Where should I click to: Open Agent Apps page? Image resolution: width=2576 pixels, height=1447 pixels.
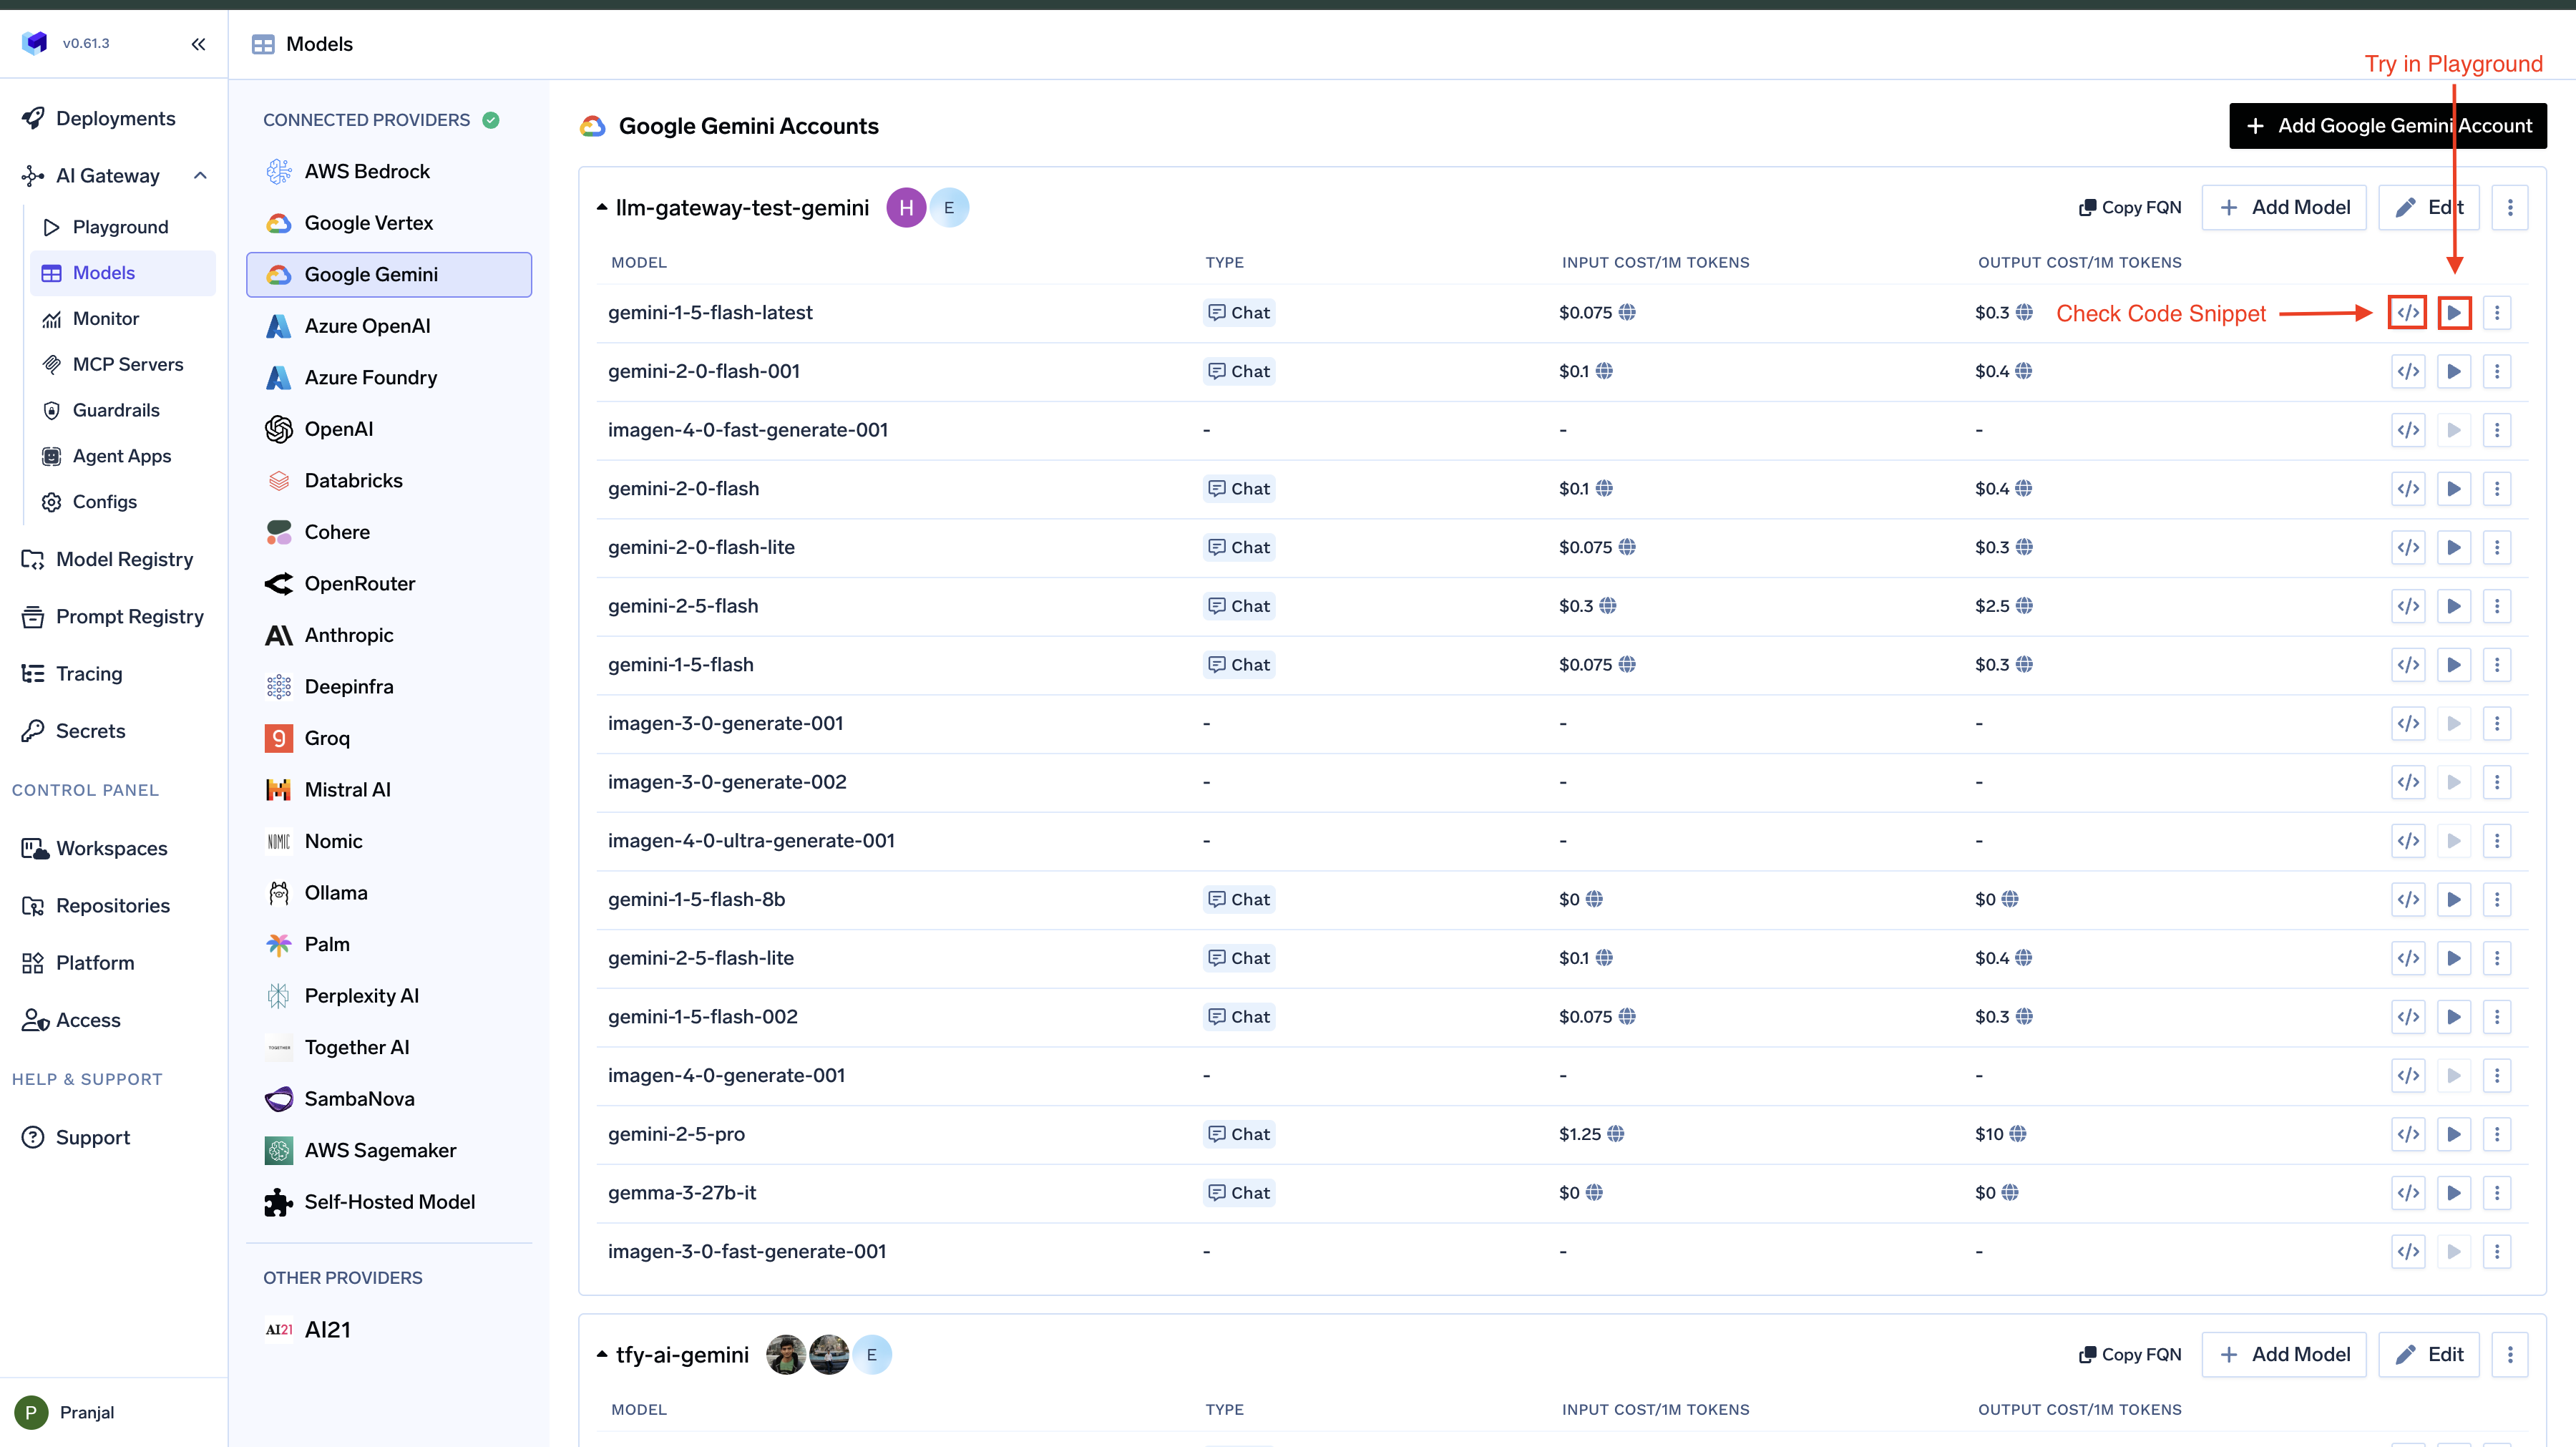point(122,456)
